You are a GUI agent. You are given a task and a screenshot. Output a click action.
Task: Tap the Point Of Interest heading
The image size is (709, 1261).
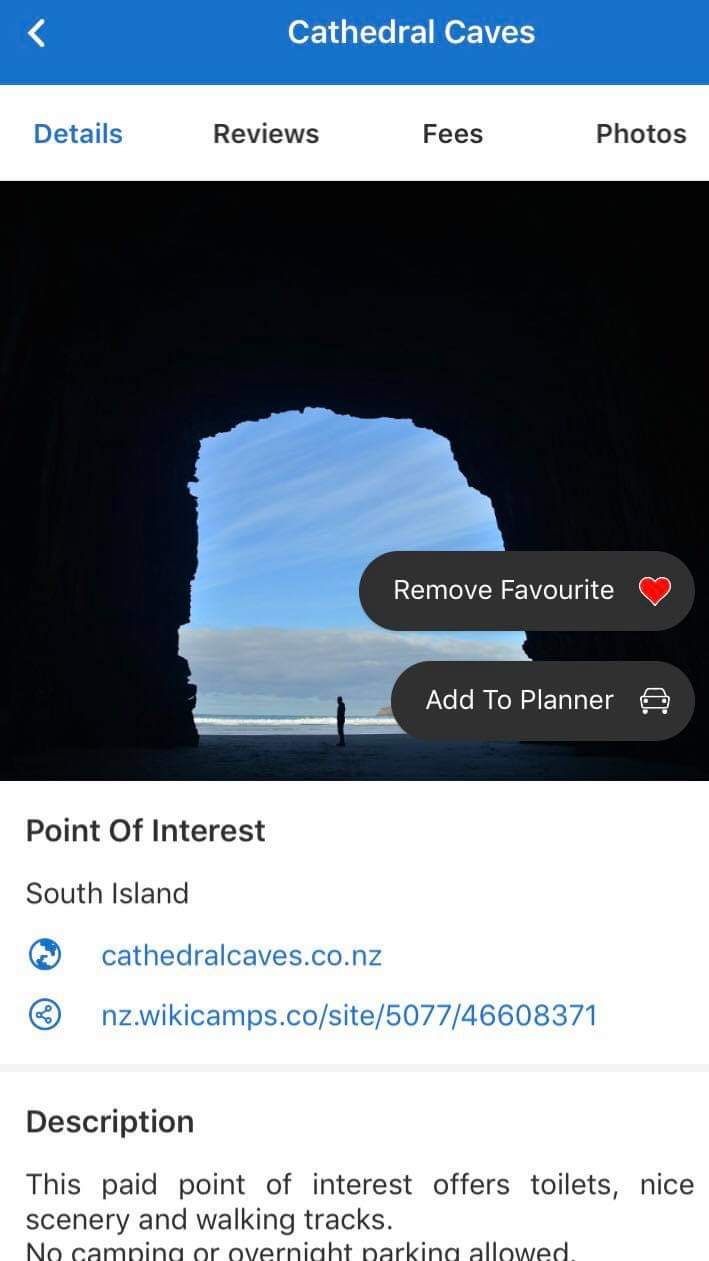146,831
